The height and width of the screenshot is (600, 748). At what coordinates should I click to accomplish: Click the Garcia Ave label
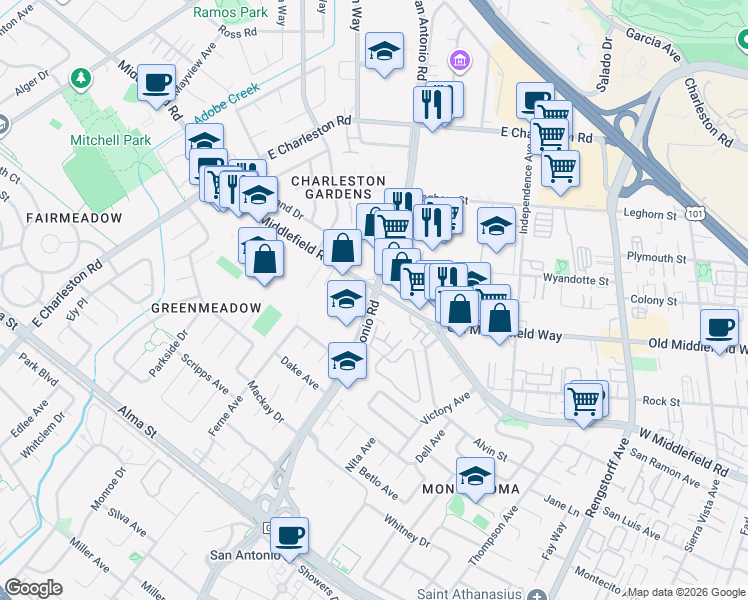point(653,45)
